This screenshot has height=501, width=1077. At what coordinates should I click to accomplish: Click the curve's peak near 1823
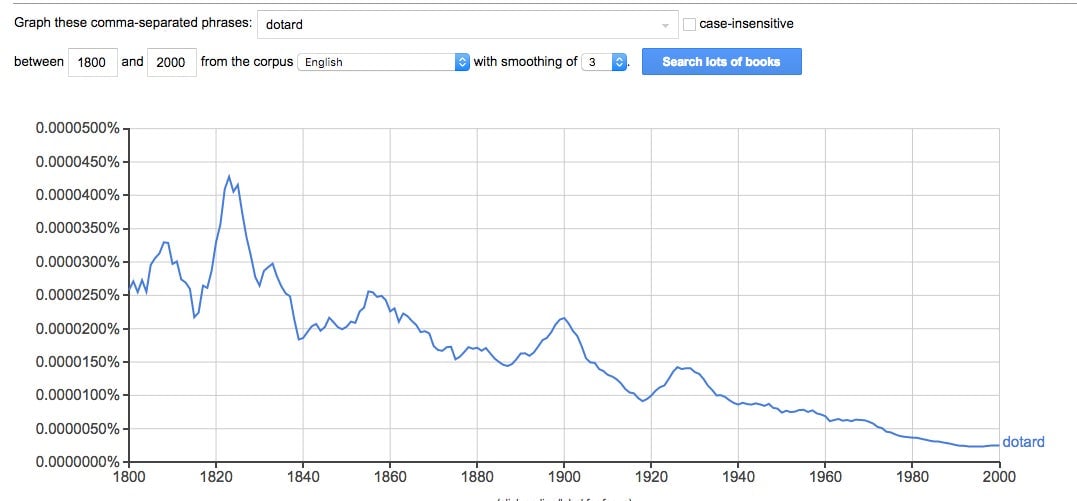coord(229,177)
